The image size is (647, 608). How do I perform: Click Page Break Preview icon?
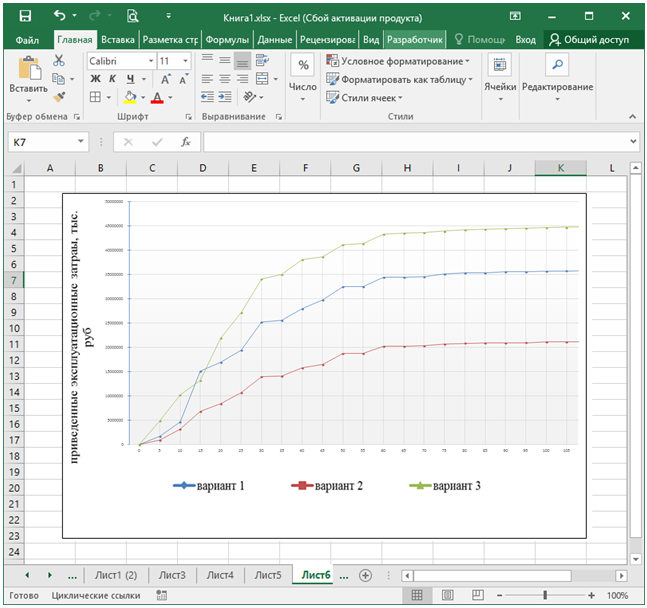click(x=477, y=595)
